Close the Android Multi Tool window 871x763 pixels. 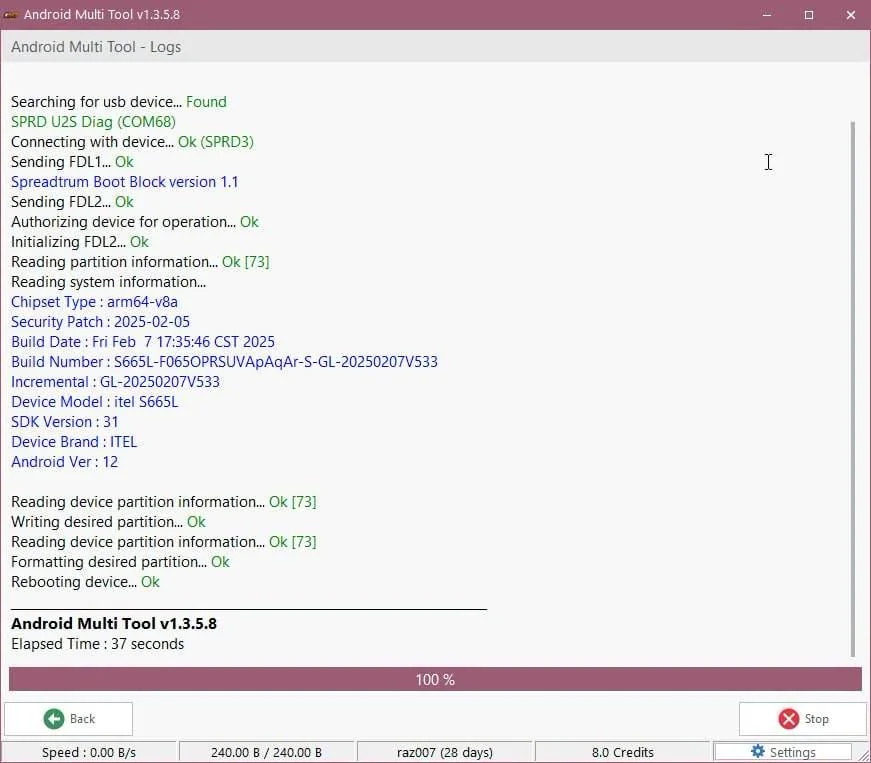tap(850, 15)
